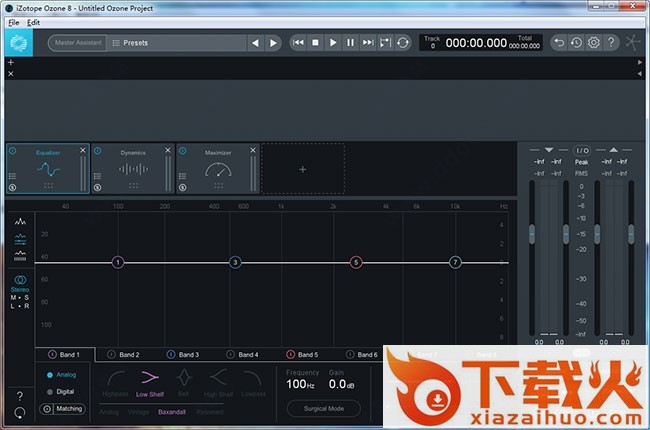Click EQ node 7 on the curve

pyautogui.click(x=455, y=262)
